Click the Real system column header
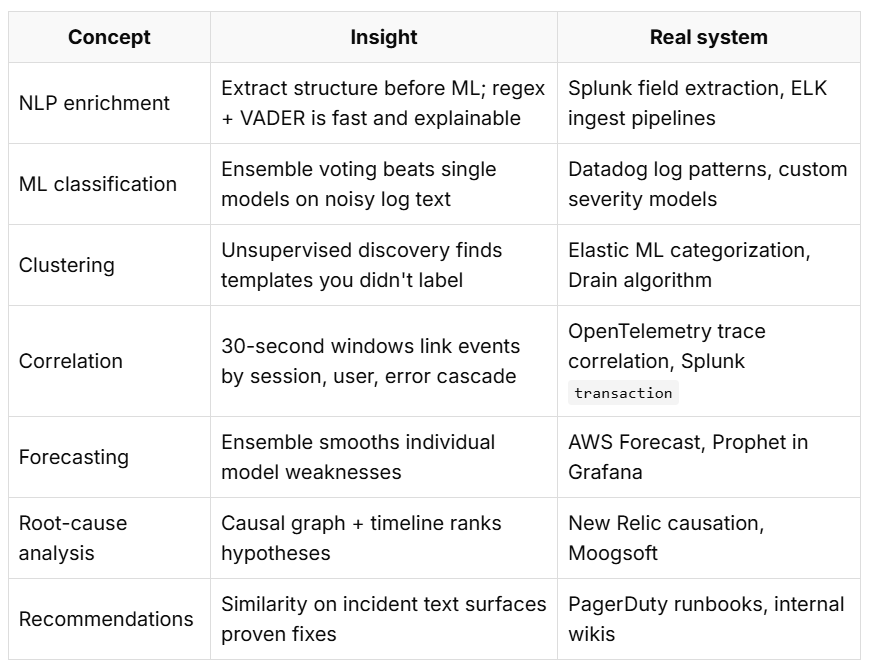This screenshot has height=667, width=872. pyautogui.click(x=709, y=37)
